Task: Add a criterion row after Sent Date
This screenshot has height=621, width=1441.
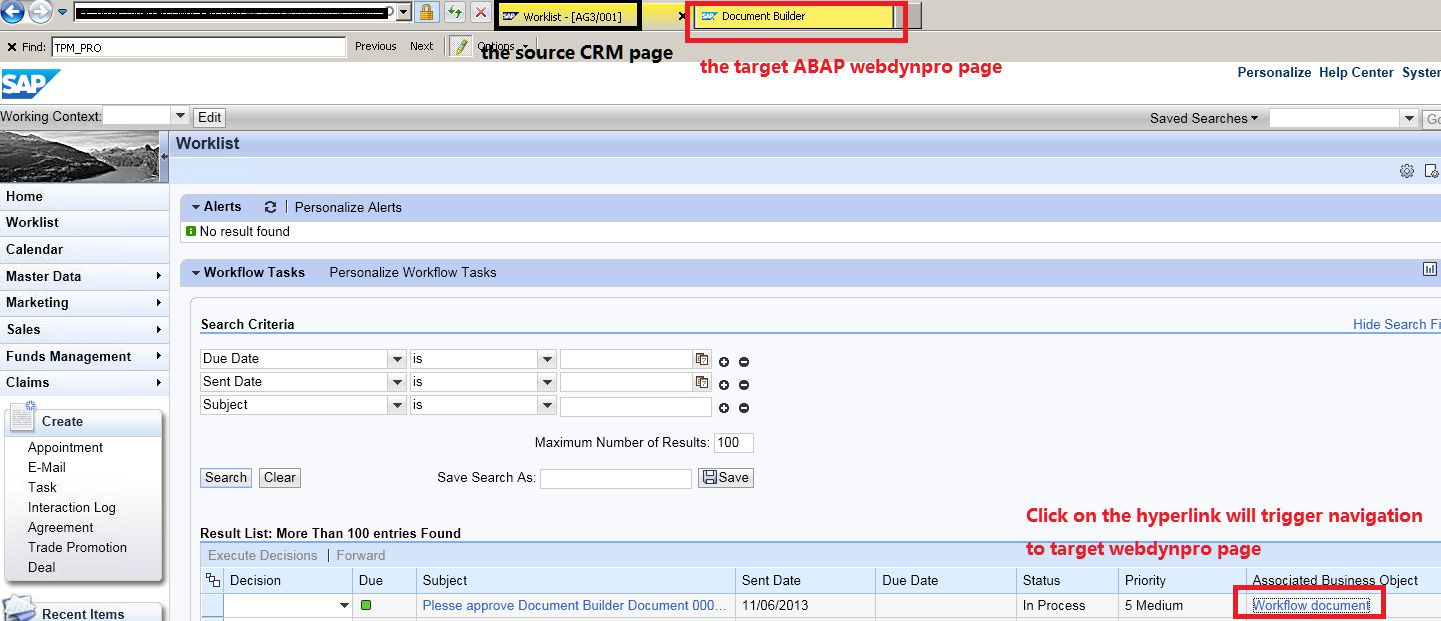Action: [x=724, y=385]
